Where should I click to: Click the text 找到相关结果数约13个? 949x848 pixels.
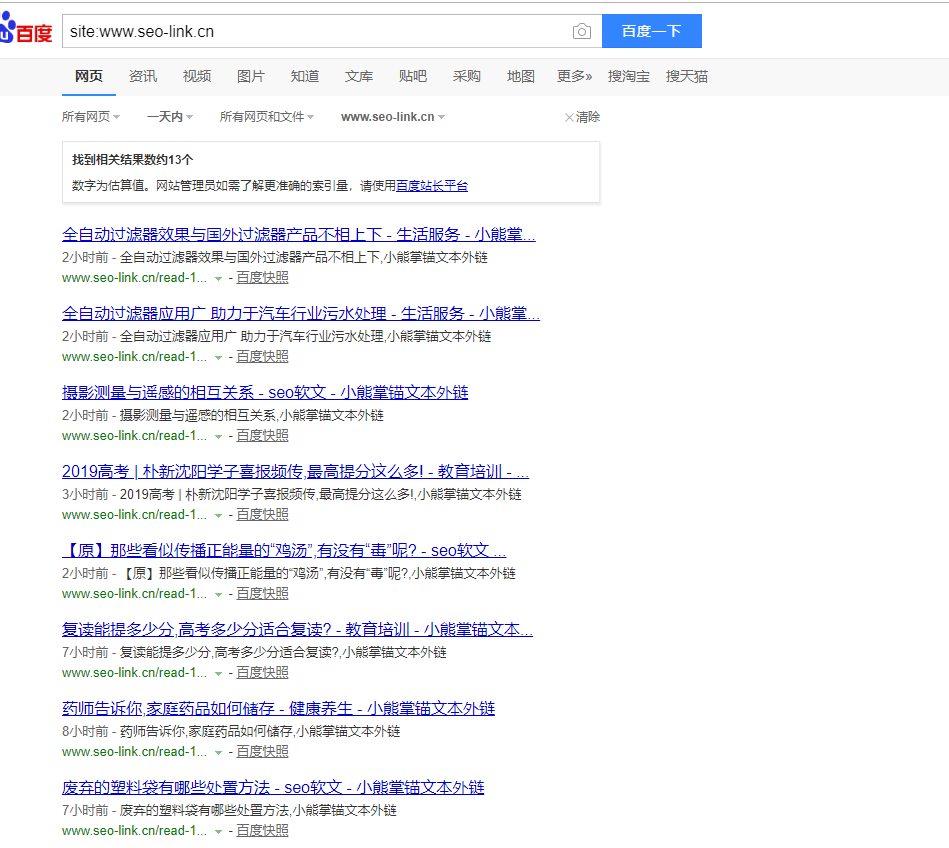[x=133, y=160]
